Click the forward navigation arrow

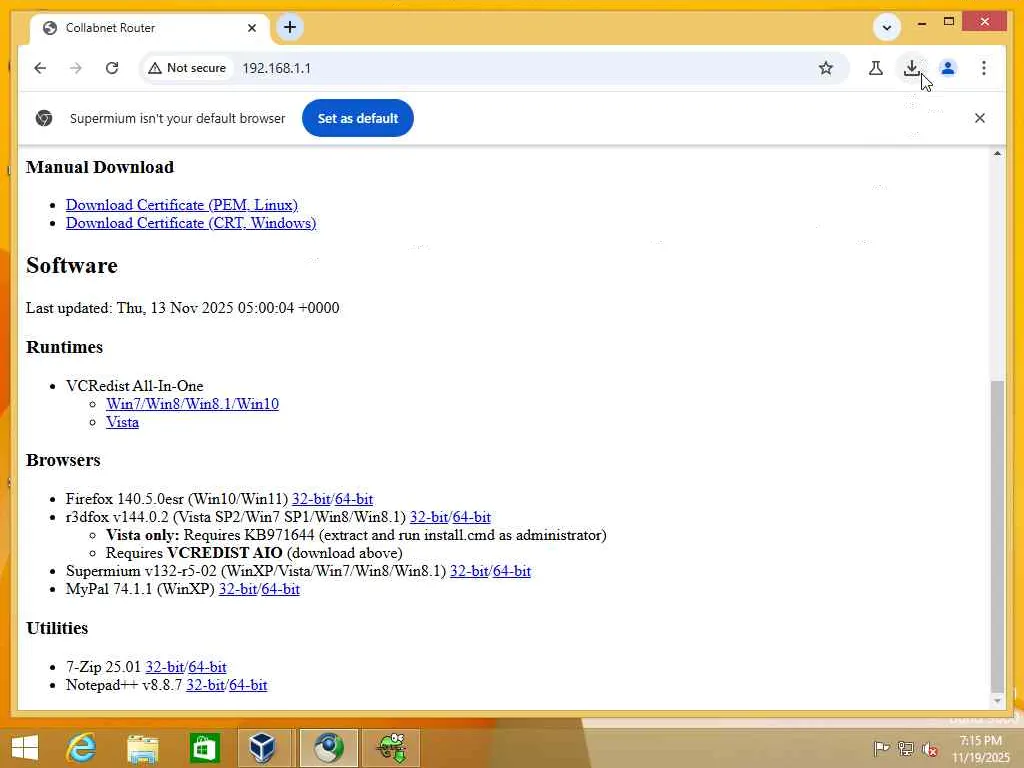76,68
